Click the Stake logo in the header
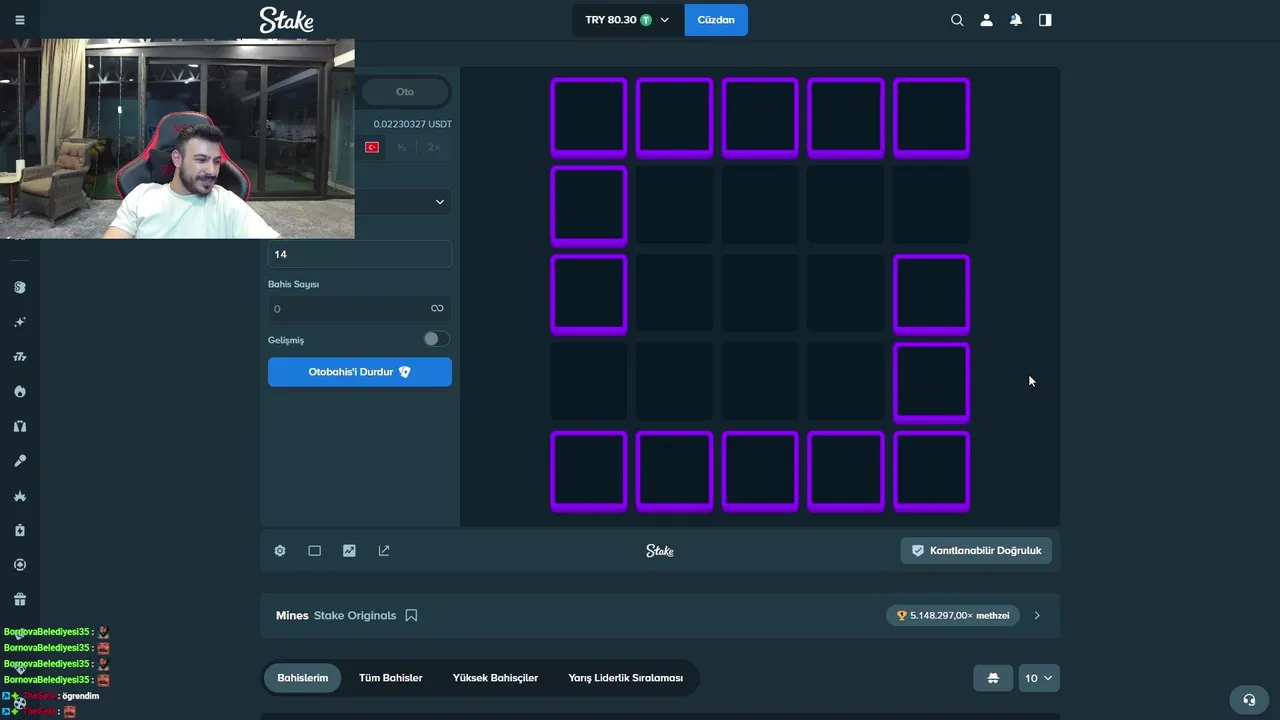This screenshot has width=1280, height=720. [x=286, y=20]
